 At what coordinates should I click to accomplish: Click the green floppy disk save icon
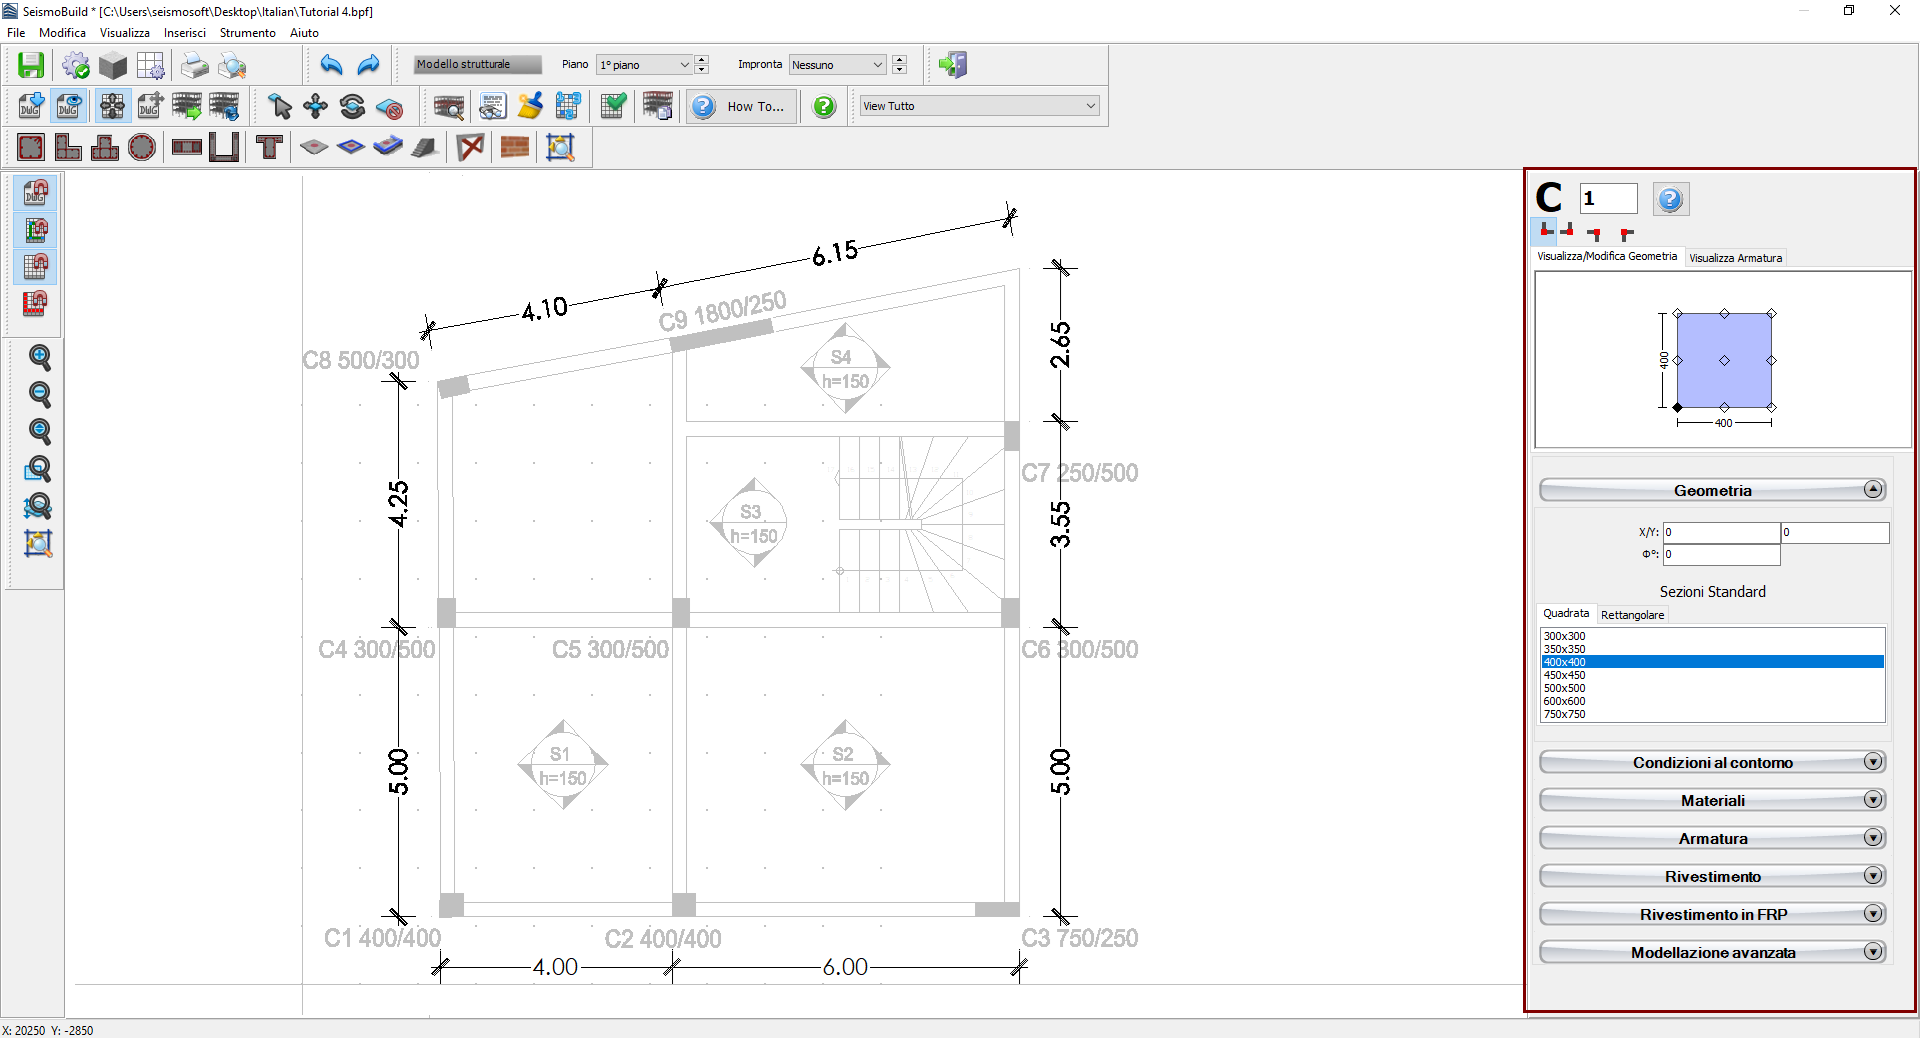tap(31, 65)
